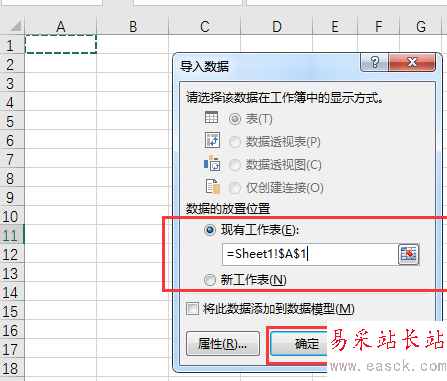The width and height of the screenshot is (447, 381).
Task: Select row 5 header
Action: point(12,120)
